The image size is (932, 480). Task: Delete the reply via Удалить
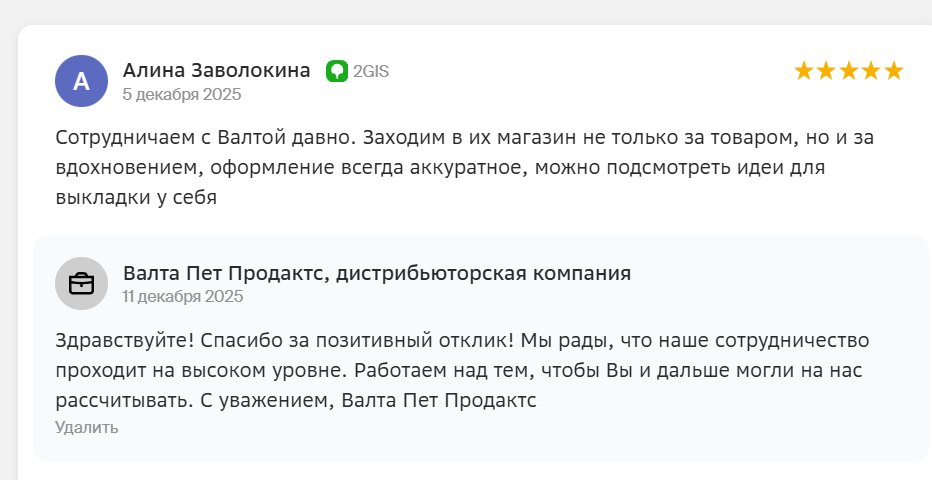87,427
